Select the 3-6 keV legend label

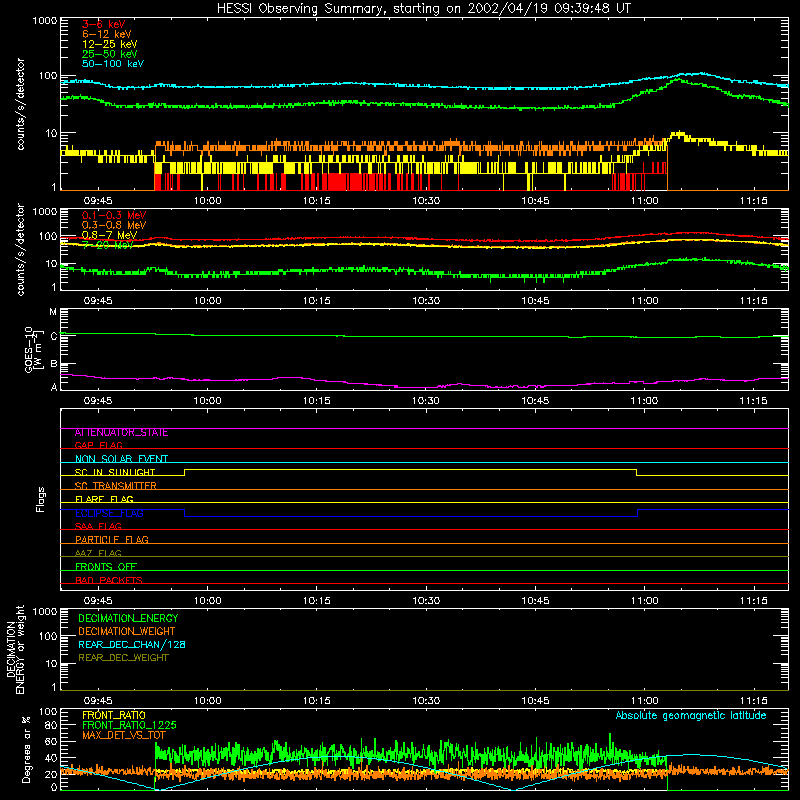pyautogui.click(x=103, y=24)
